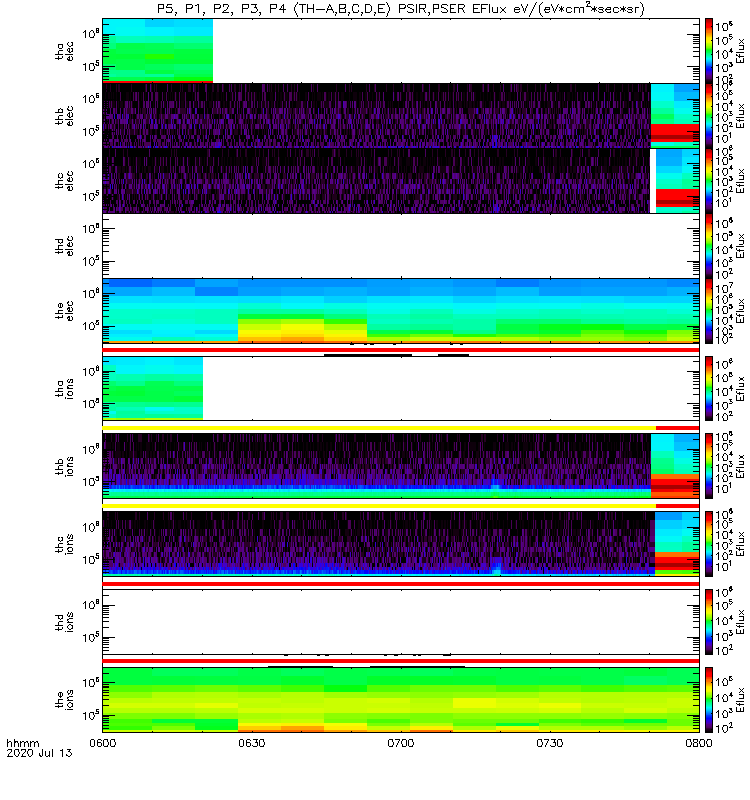
Task: Click the 'thd elec' axis label
Action: (64, 245)
